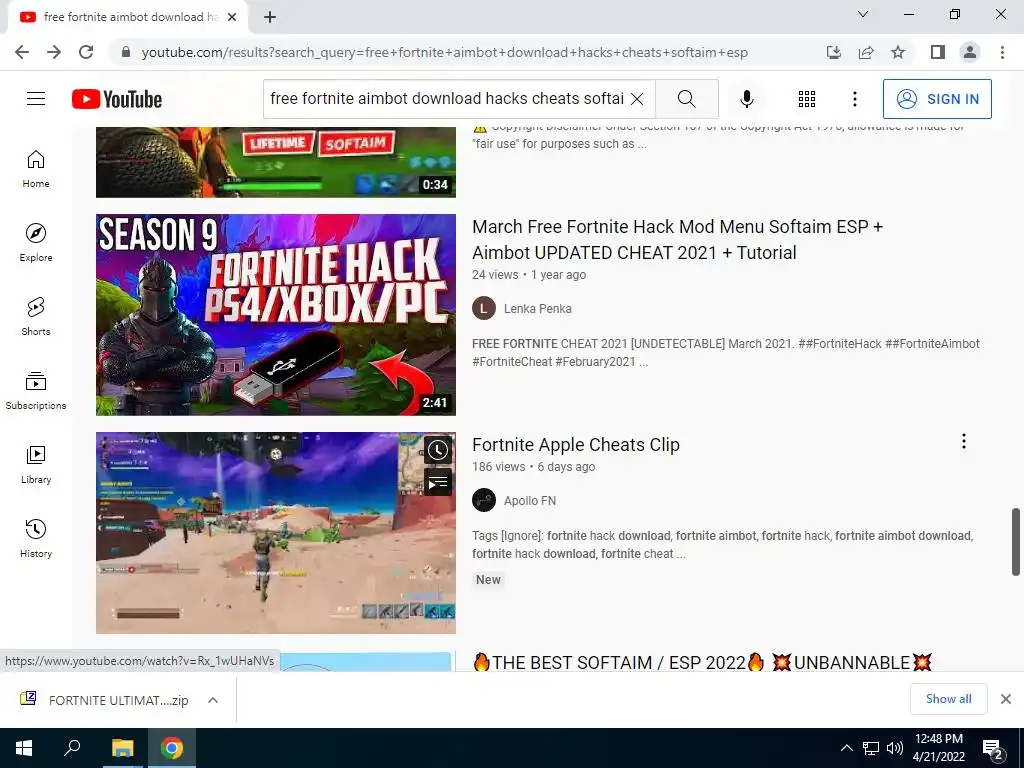Click the share page icon in address bar
The height and width of the screenshot is (768, 1024).
click(x=866, y=52)
